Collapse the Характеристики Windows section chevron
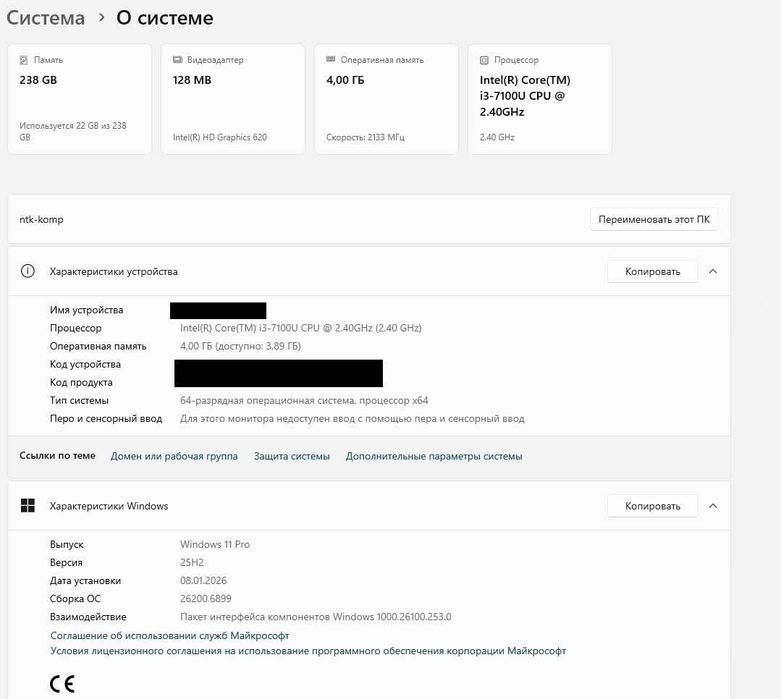 tap(713, 506)
